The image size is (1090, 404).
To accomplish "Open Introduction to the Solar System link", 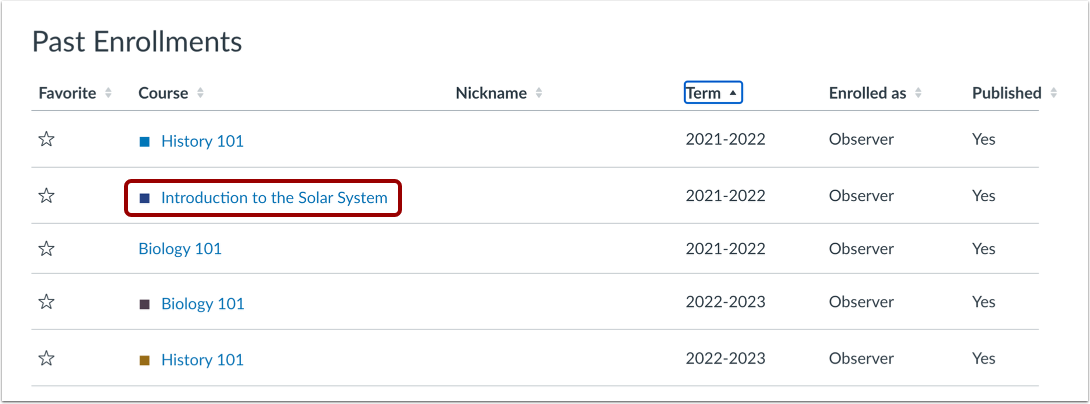I will pyautogui.click(x=274, y=198).
